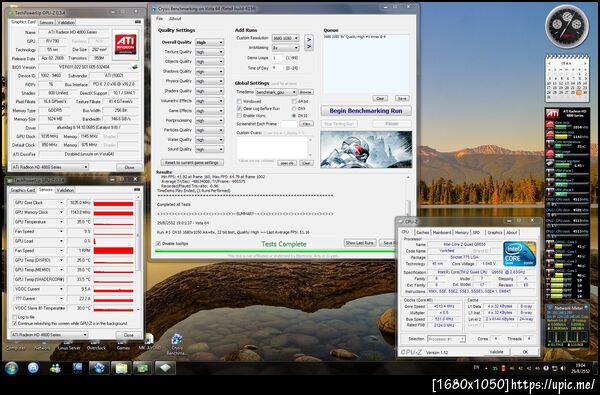Click the network tray icon
The image size is (600, 395).
click(x=554, y=368)
